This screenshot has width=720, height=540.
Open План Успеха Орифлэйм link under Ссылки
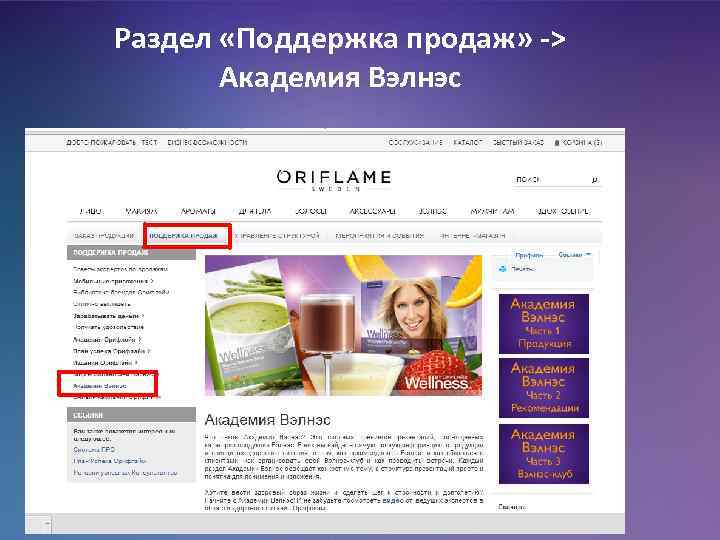click(110, 461)
